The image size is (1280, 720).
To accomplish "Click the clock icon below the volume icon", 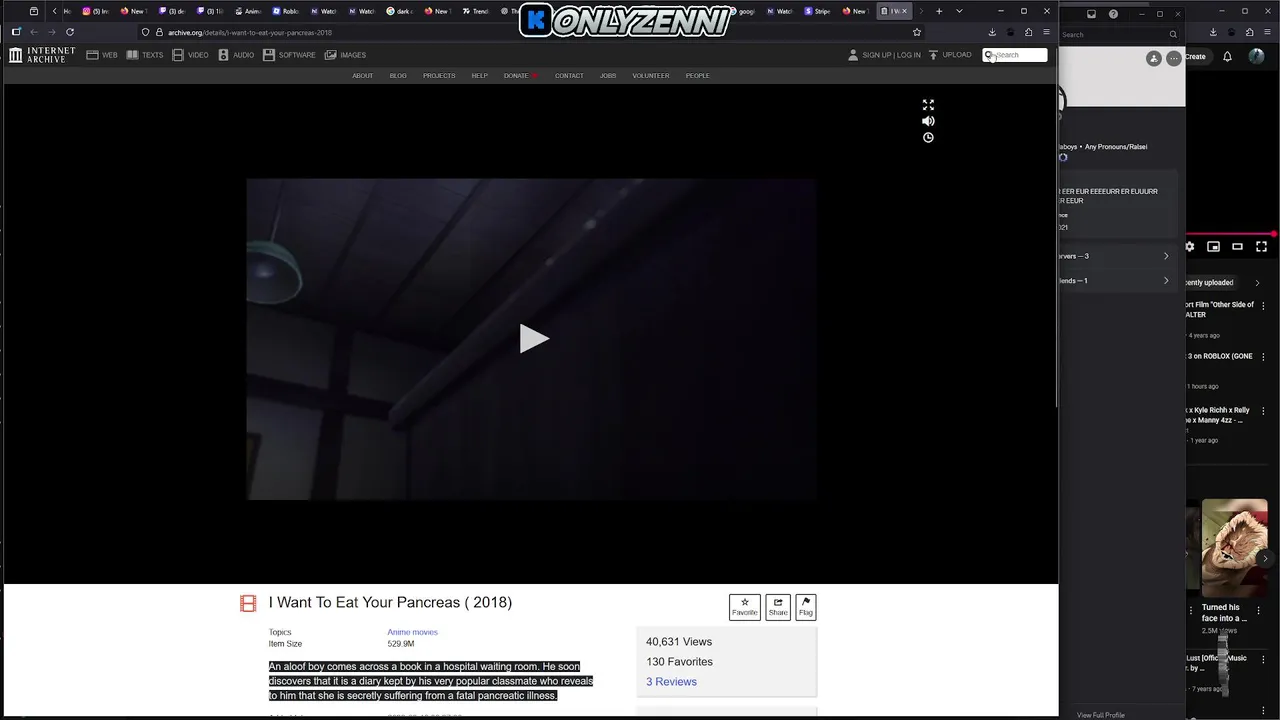I will pos(928,138).
